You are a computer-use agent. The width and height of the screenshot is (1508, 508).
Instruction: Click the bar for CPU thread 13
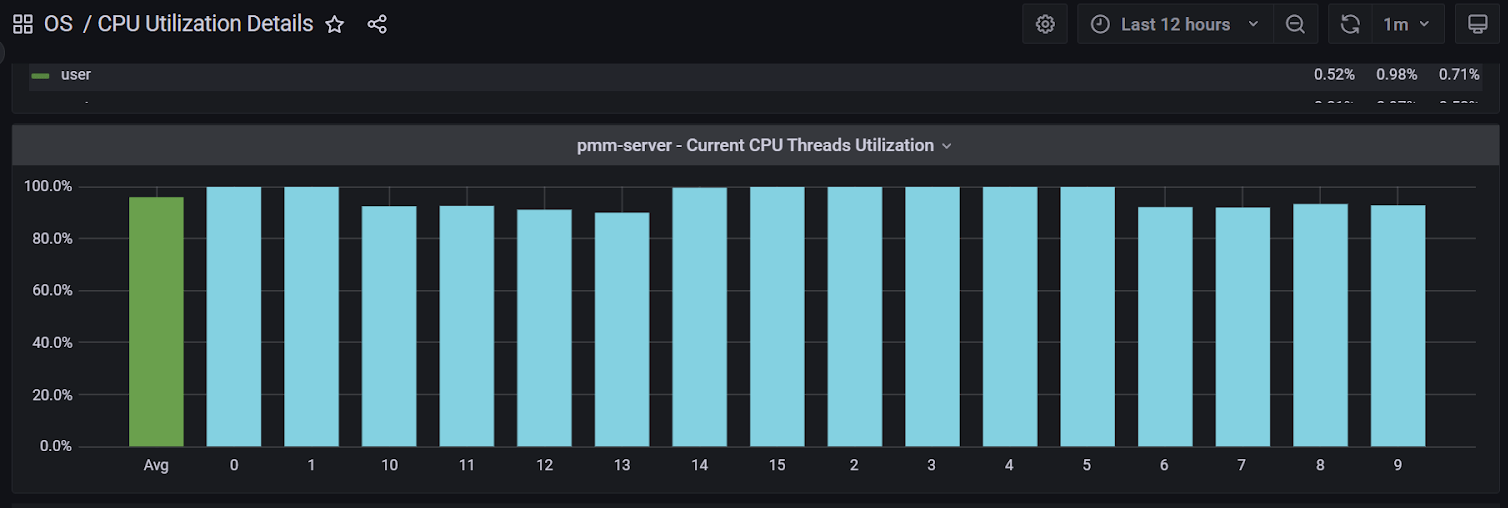coord(622,328)
